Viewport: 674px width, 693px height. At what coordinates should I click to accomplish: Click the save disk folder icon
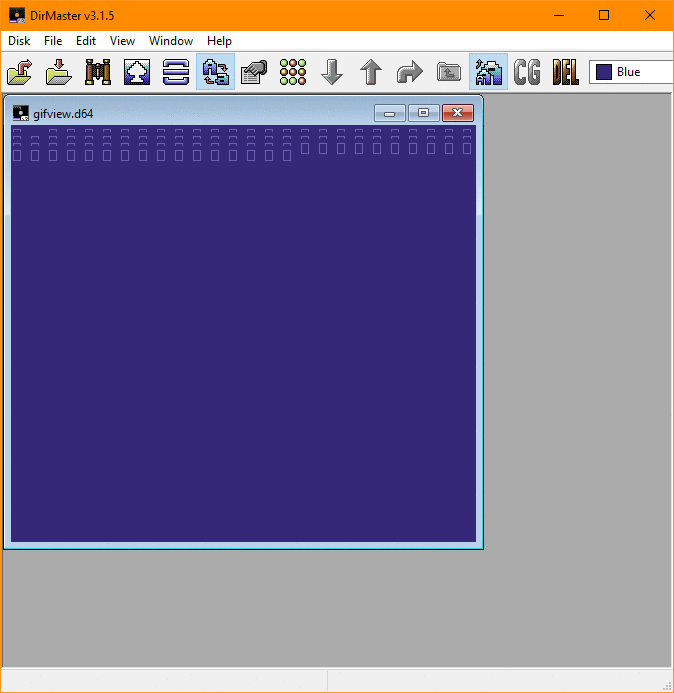click(59, 72)
